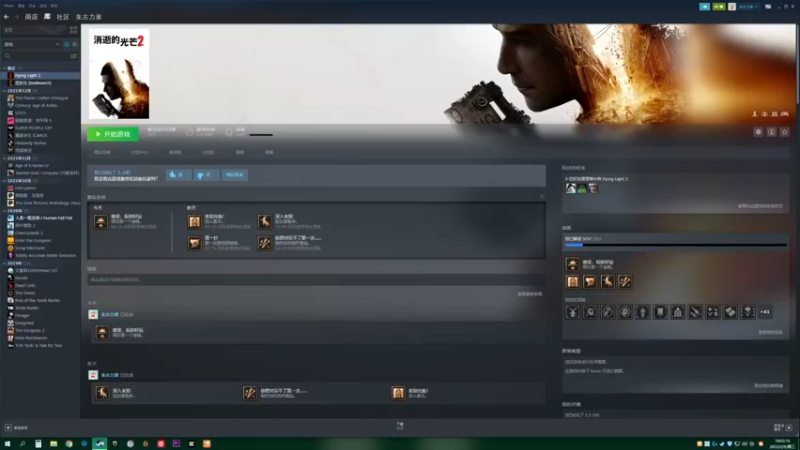
Task: Toggle the ready-to-play filter icon
Action: click(x=74, y=44)
